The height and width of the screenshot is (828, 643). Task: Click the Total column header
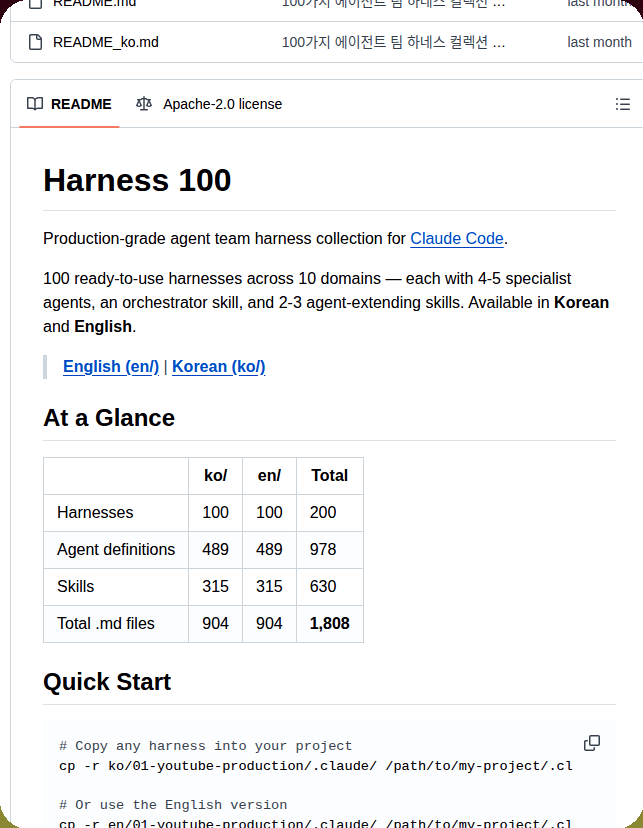pyautogui.click(x=329, y=476)
